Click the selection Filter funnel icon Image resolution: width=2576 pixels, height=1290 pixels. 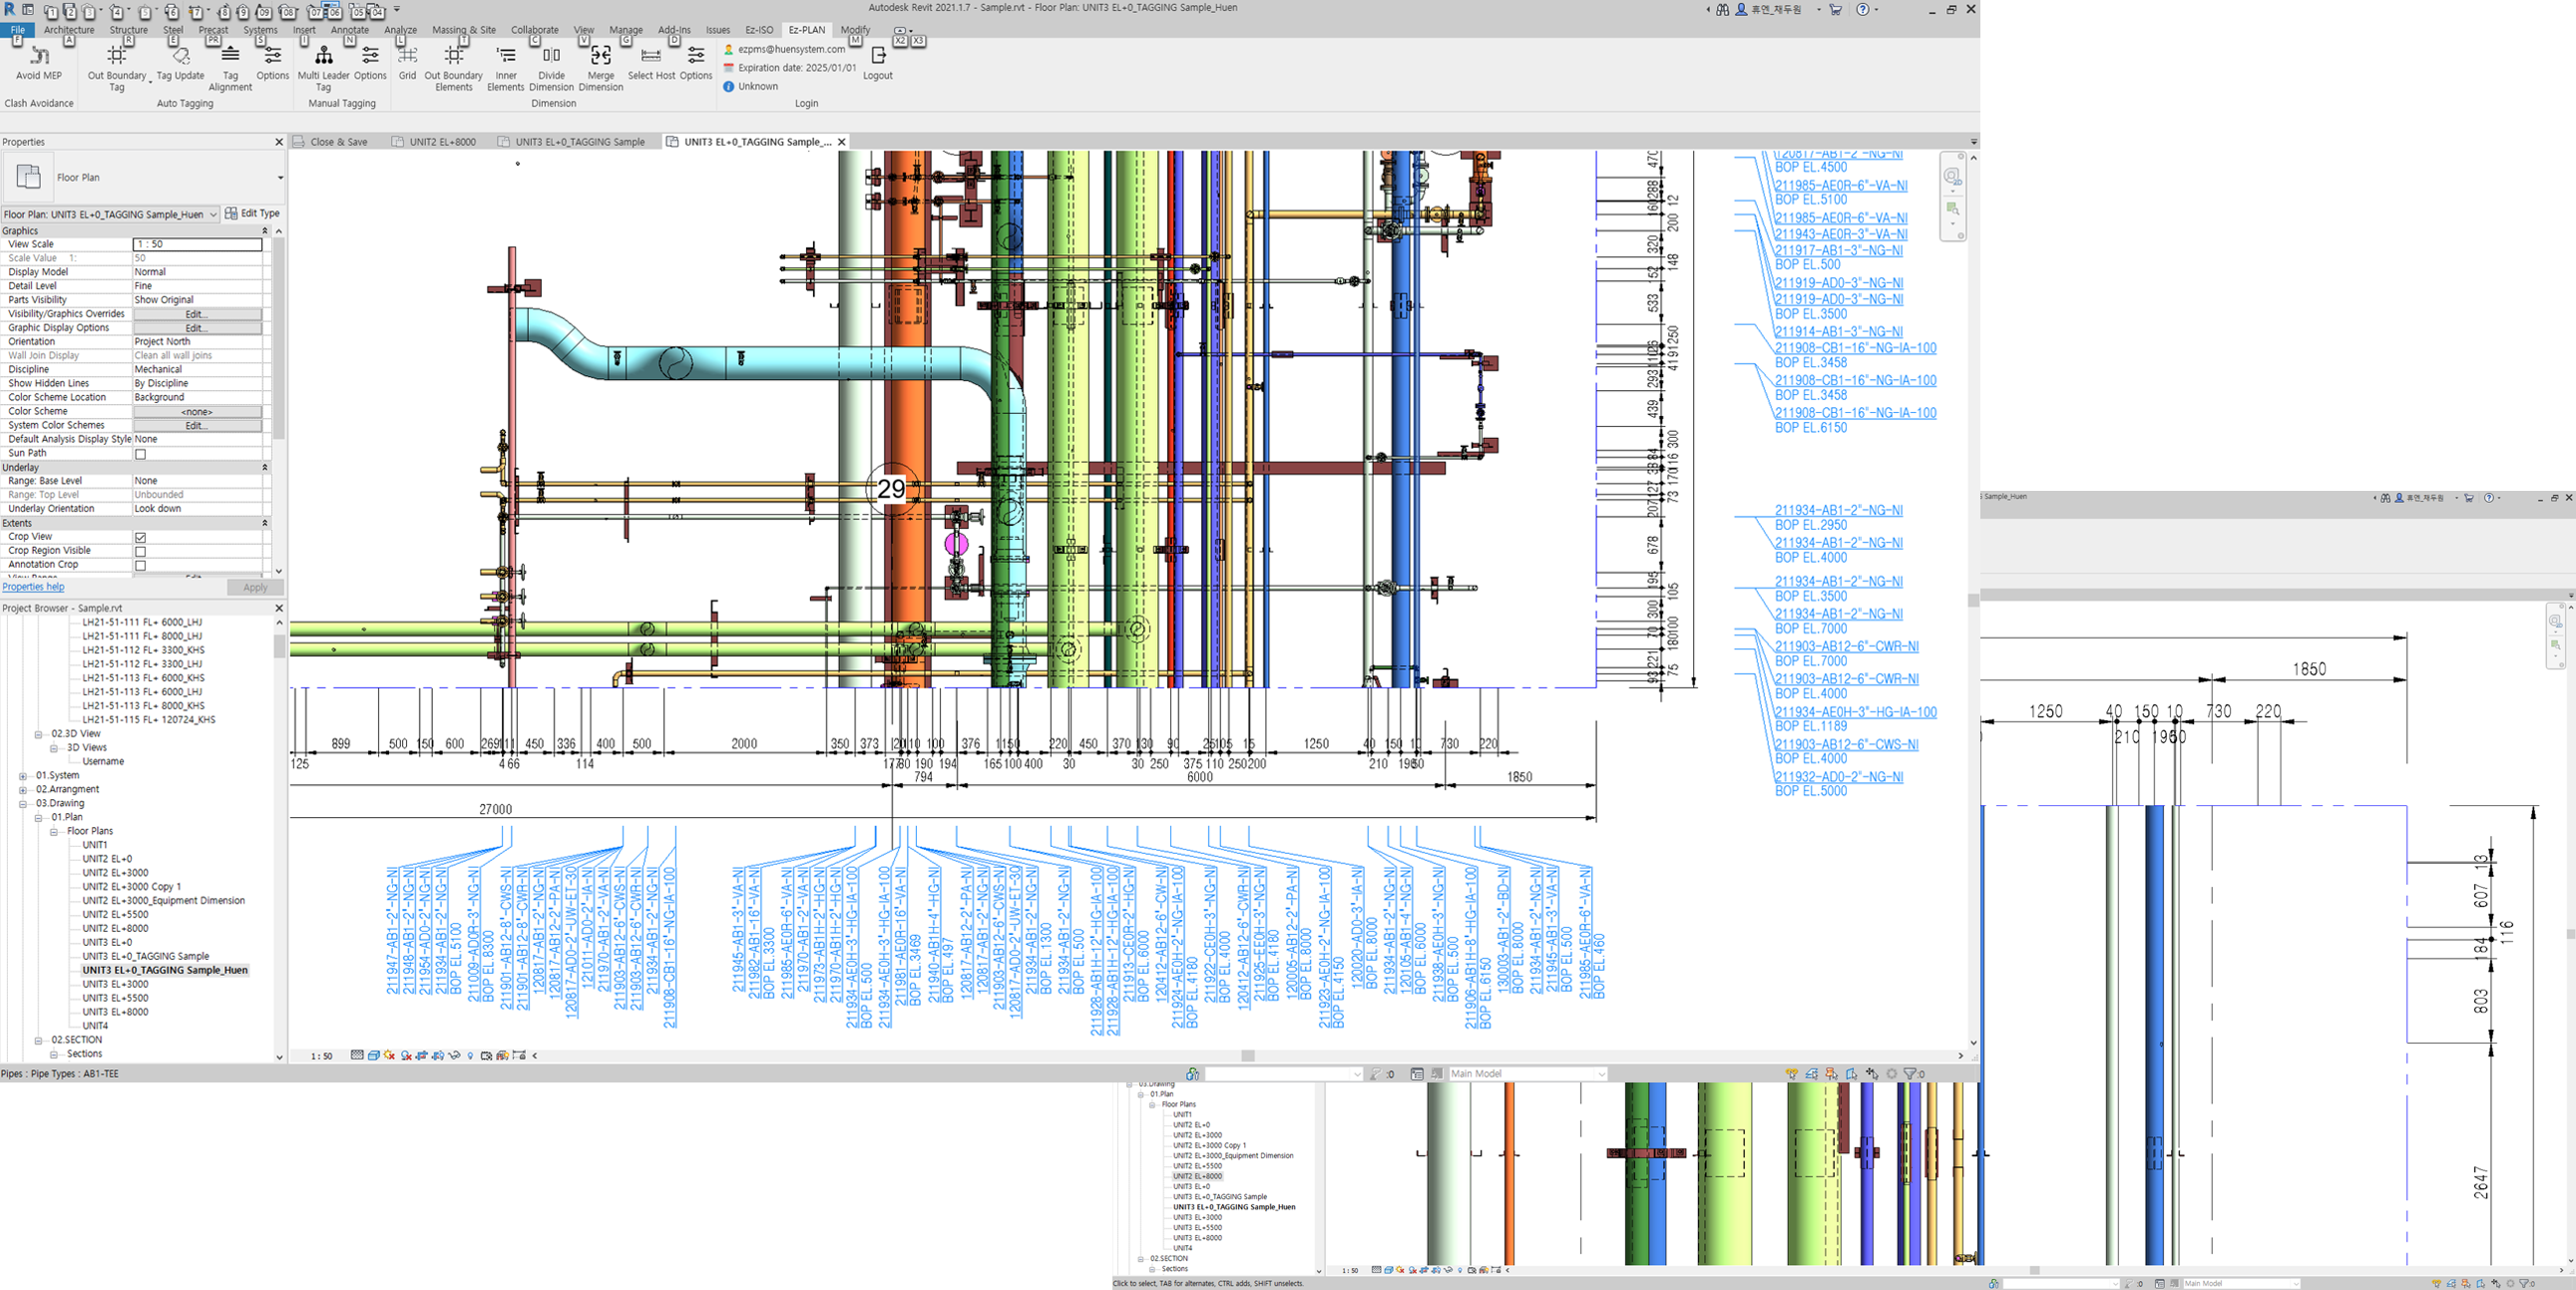click(1910, 1074)
